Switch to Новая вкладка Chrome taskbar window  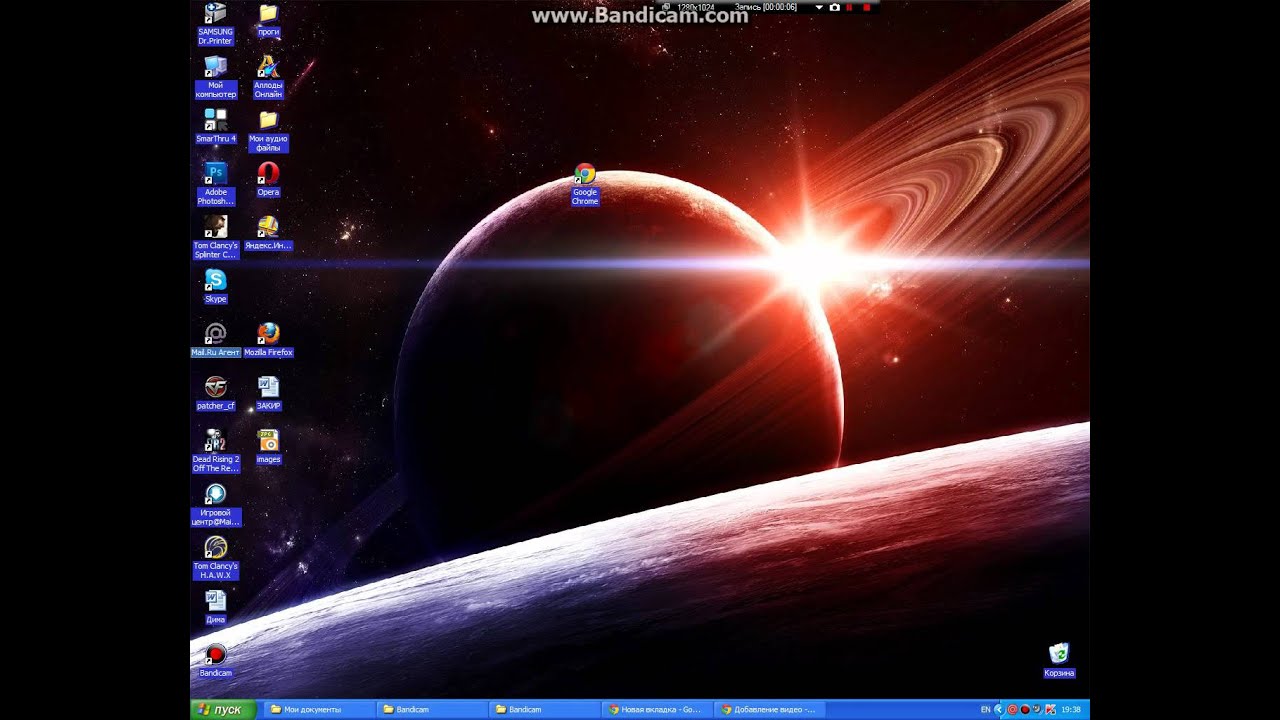658,710
